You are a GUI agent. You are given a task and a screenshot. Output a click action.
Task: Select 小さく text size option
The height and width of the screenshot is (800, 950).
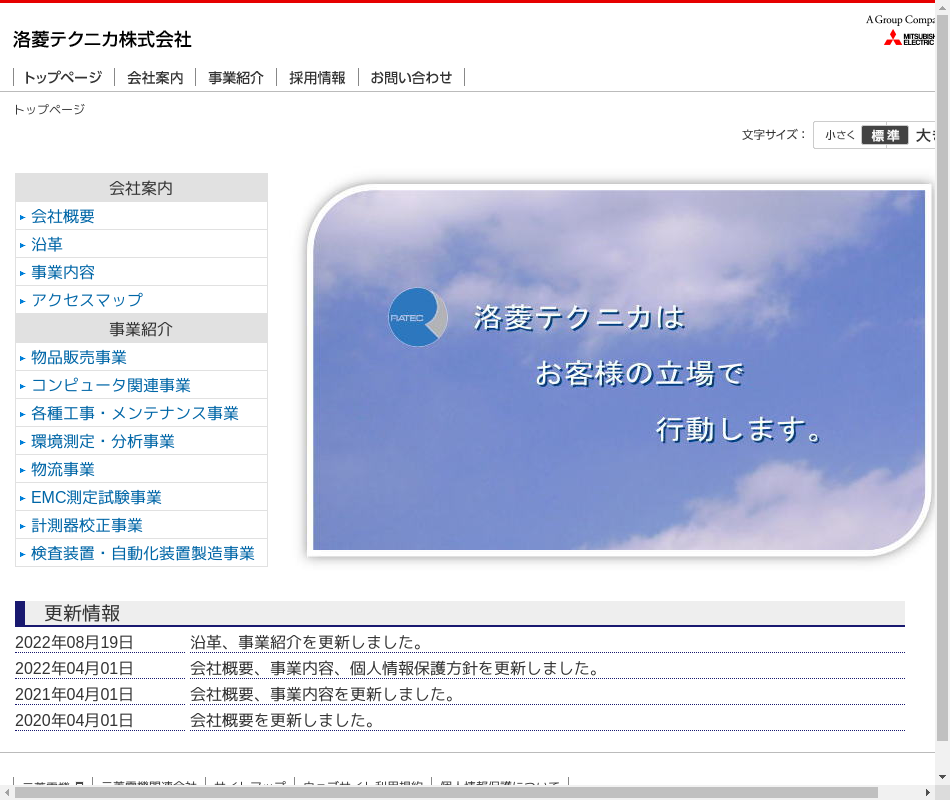pos(840,135)
